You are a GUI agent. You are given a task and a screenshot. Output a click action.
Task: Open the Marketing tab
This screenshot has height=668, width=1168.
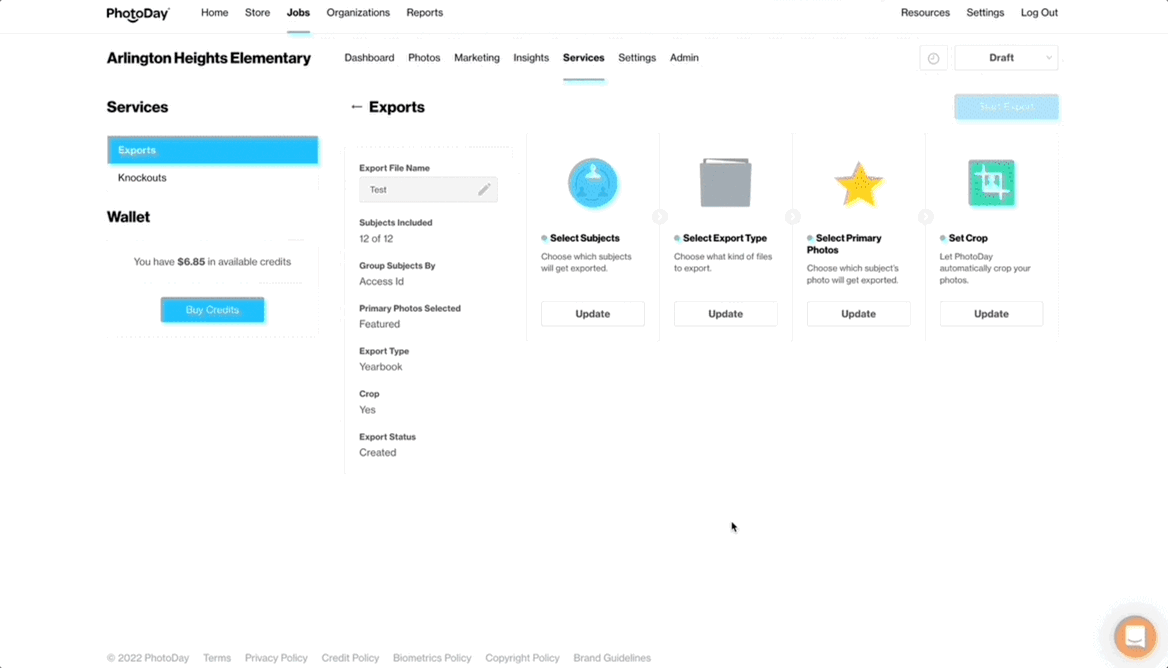click(x=477, y=58)
